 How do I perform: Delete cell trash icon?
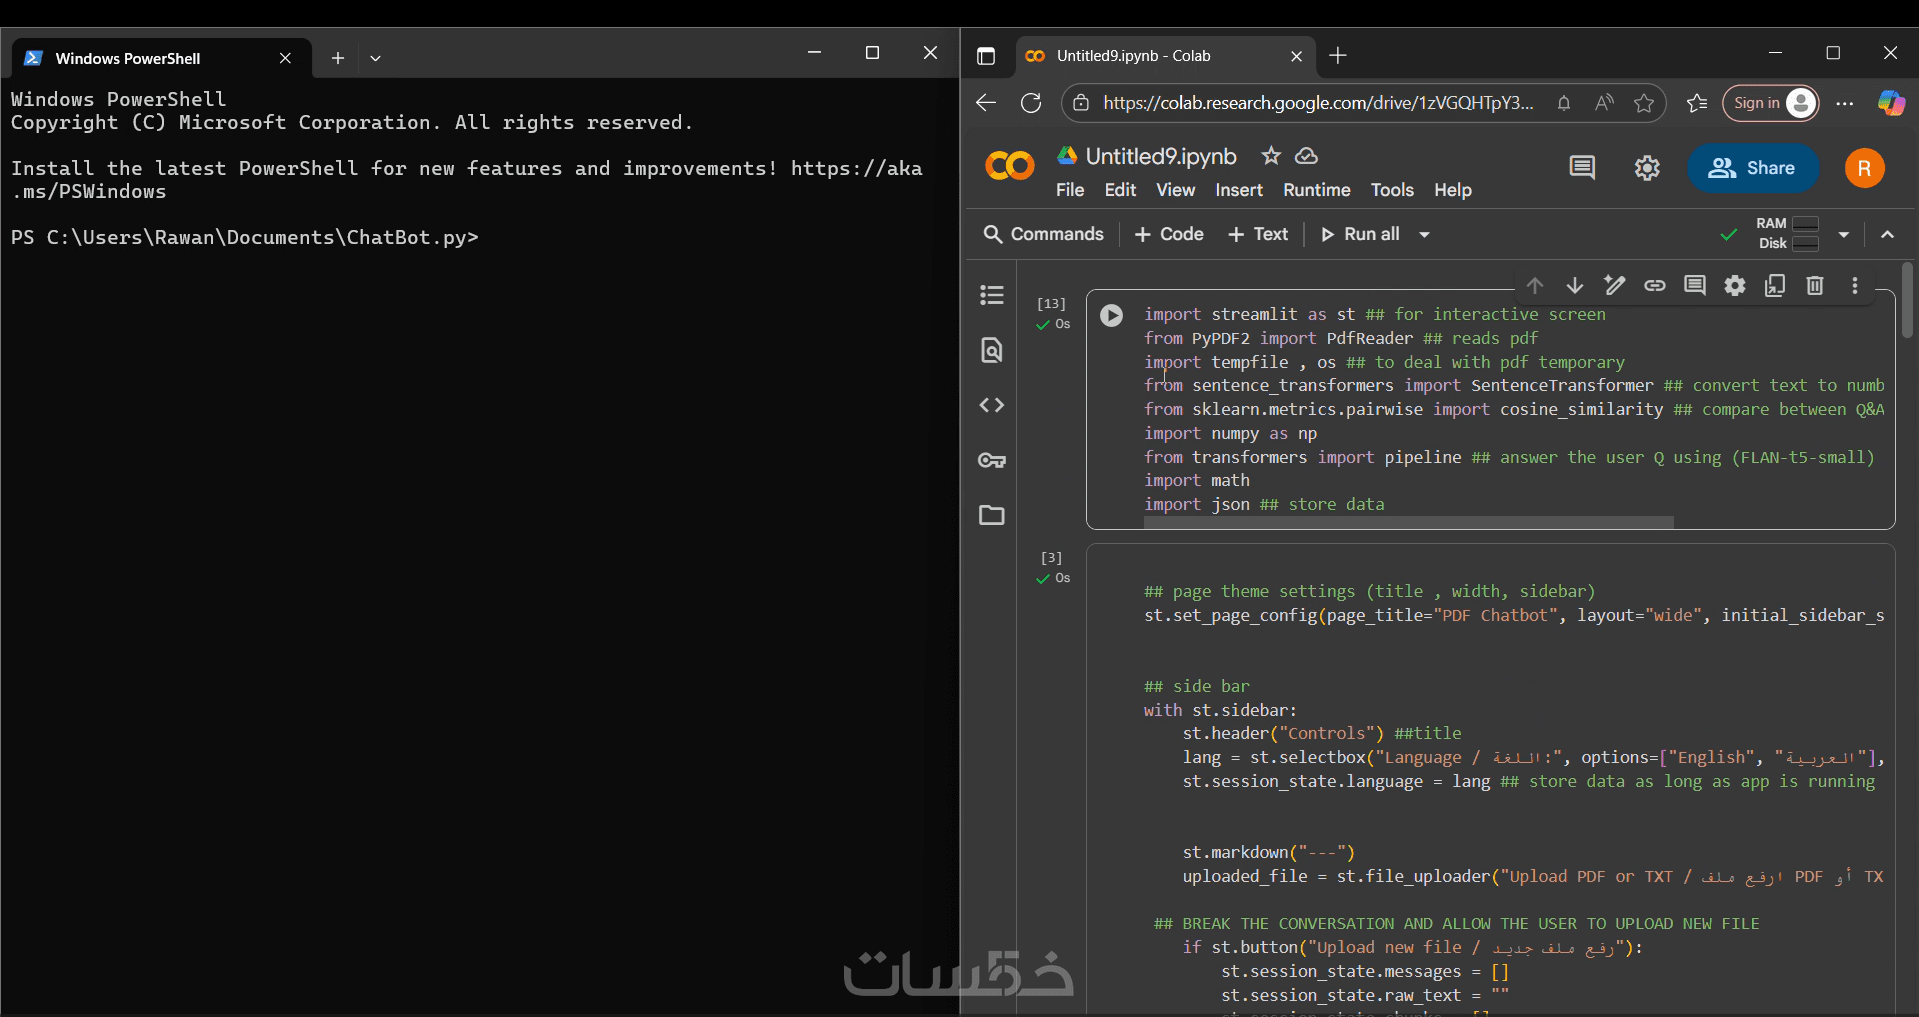coord(1815,286)
